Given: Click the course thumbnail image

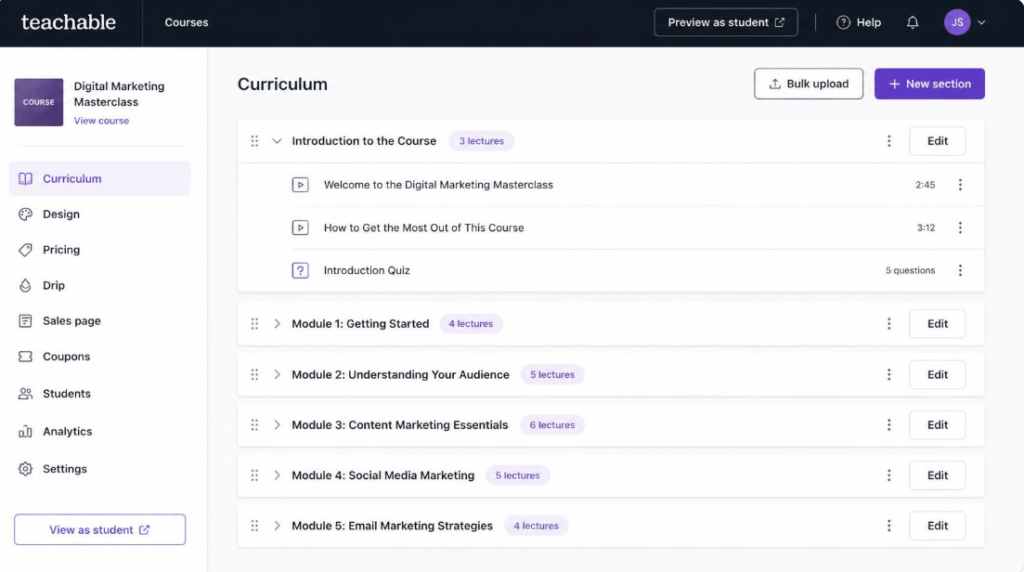Looking at the screenshot, I should [x=39, y=102].
